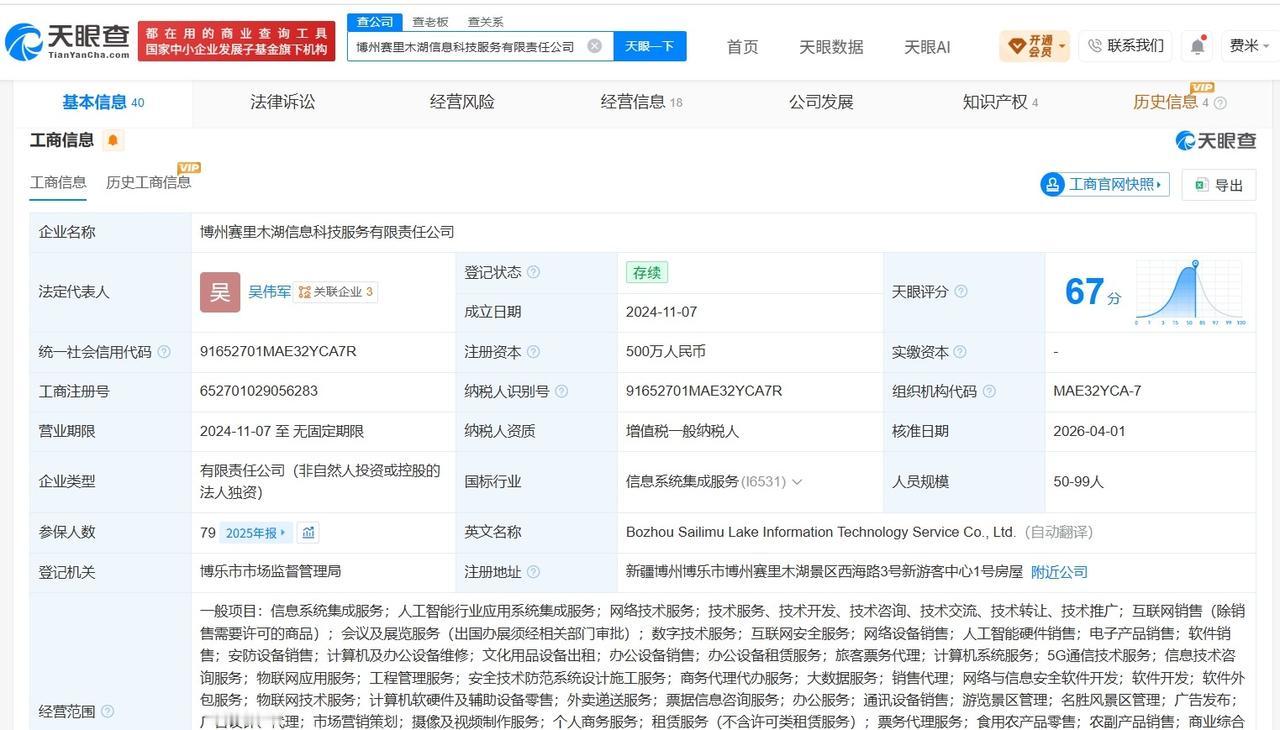Clear the search box with X icon

click(x=594, y=46)
